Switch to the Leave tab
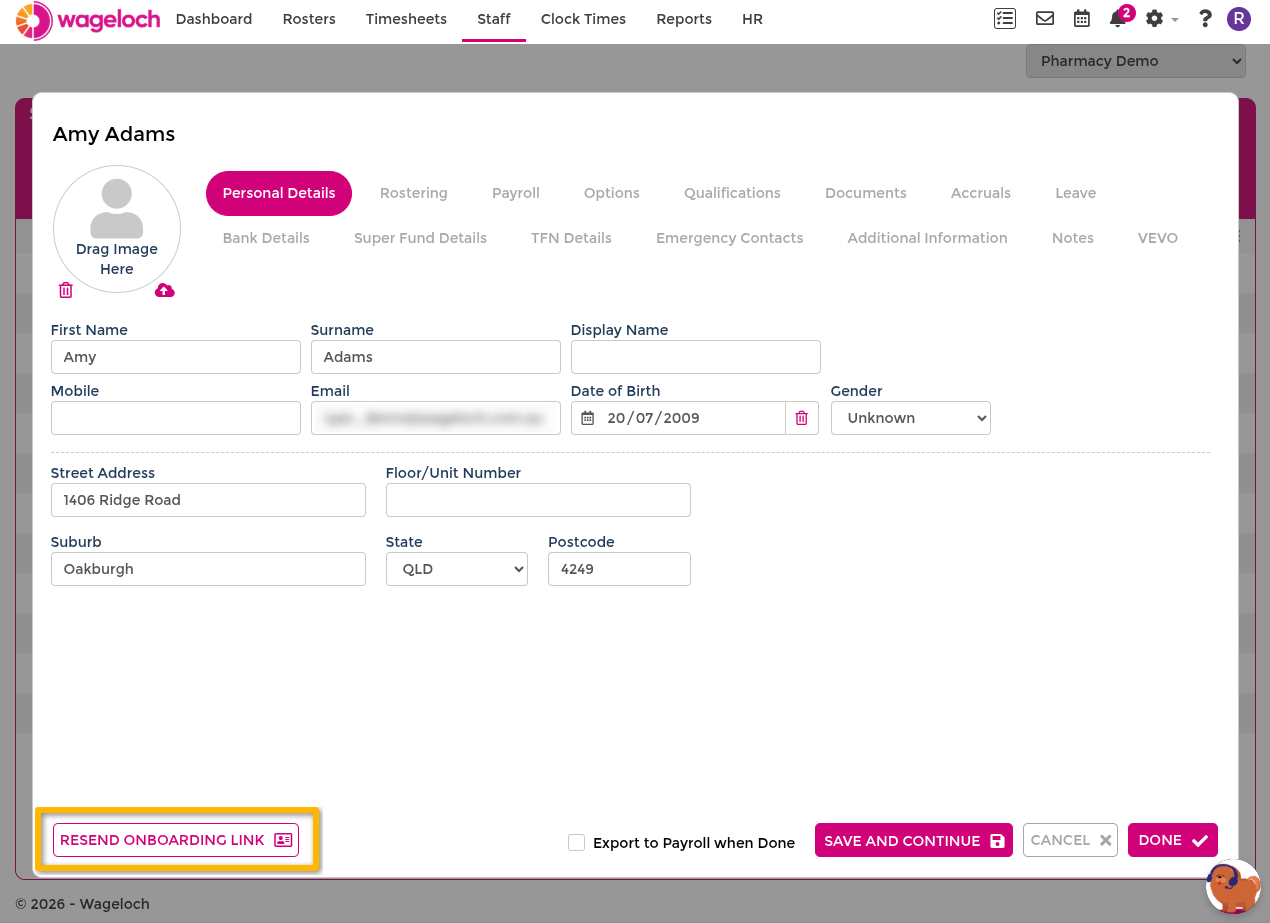The height and width of the screenshot is (923, 1270). (1076, 193)
